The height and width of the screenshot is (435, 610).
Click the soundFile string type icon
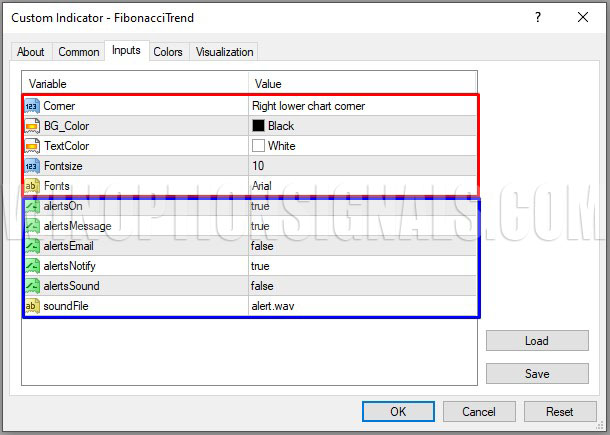32,306
